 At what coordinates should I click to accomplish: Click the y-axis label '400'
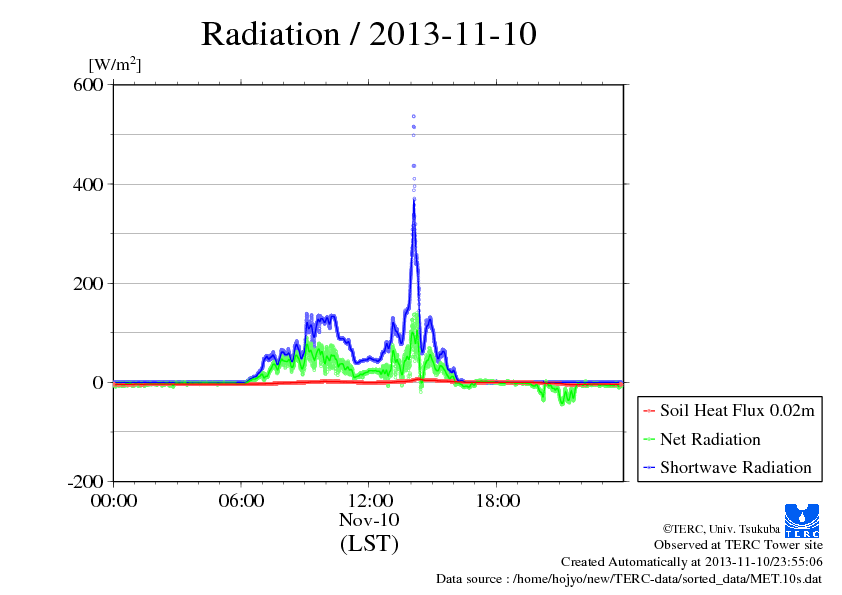88,184
